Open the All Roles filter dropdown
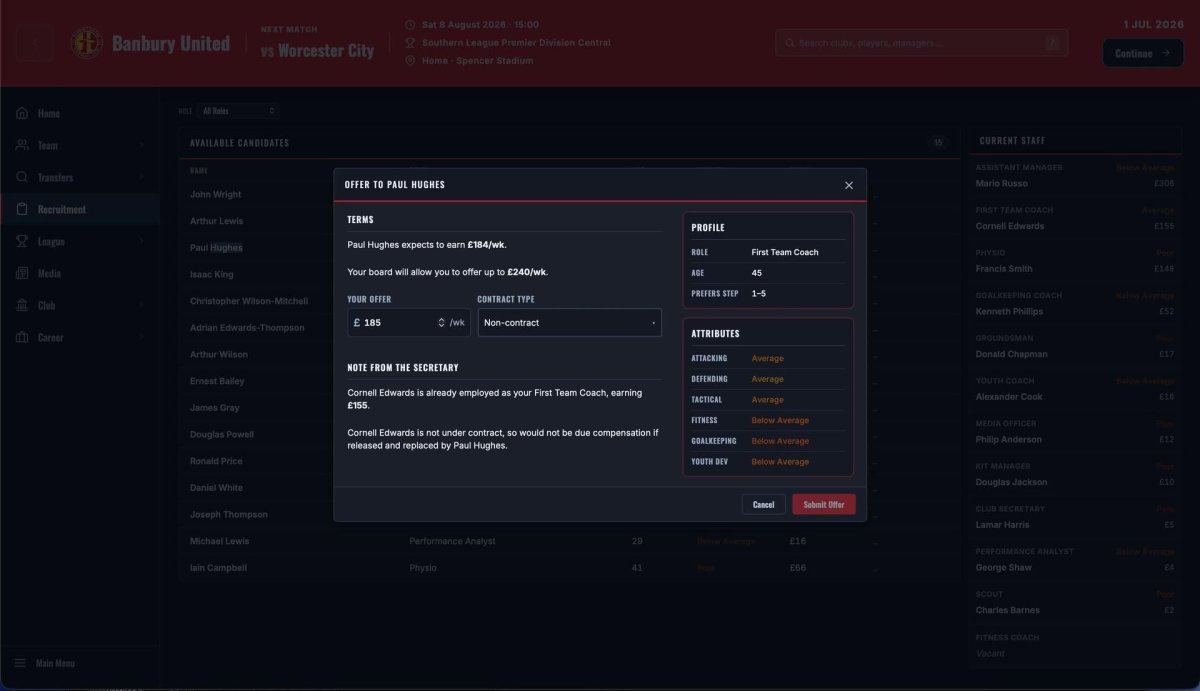1200x691 pixels. pyautogui.click(x=236, y=111)
